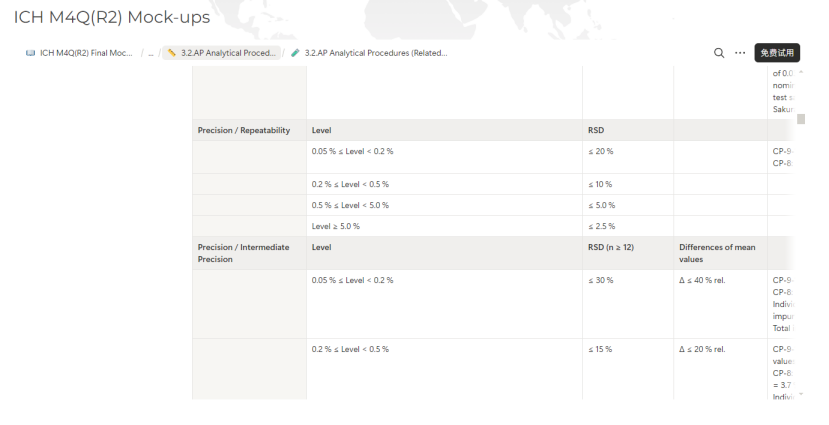Go to ICH M4Q(R2) Final Moc... breadcrumb
829x425 pixels.
(85, 53)
